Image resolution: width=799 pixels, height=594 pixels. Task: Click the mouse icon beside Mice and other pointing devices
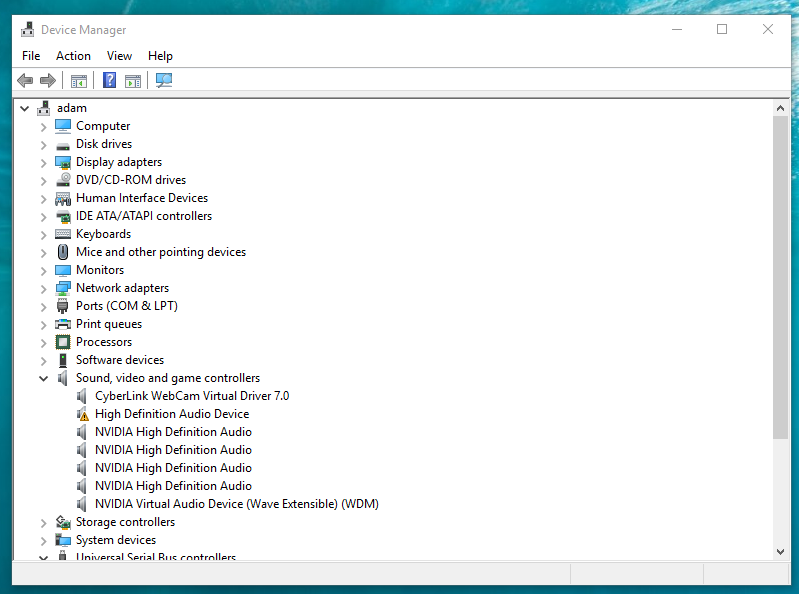click(x=63, y=252)
